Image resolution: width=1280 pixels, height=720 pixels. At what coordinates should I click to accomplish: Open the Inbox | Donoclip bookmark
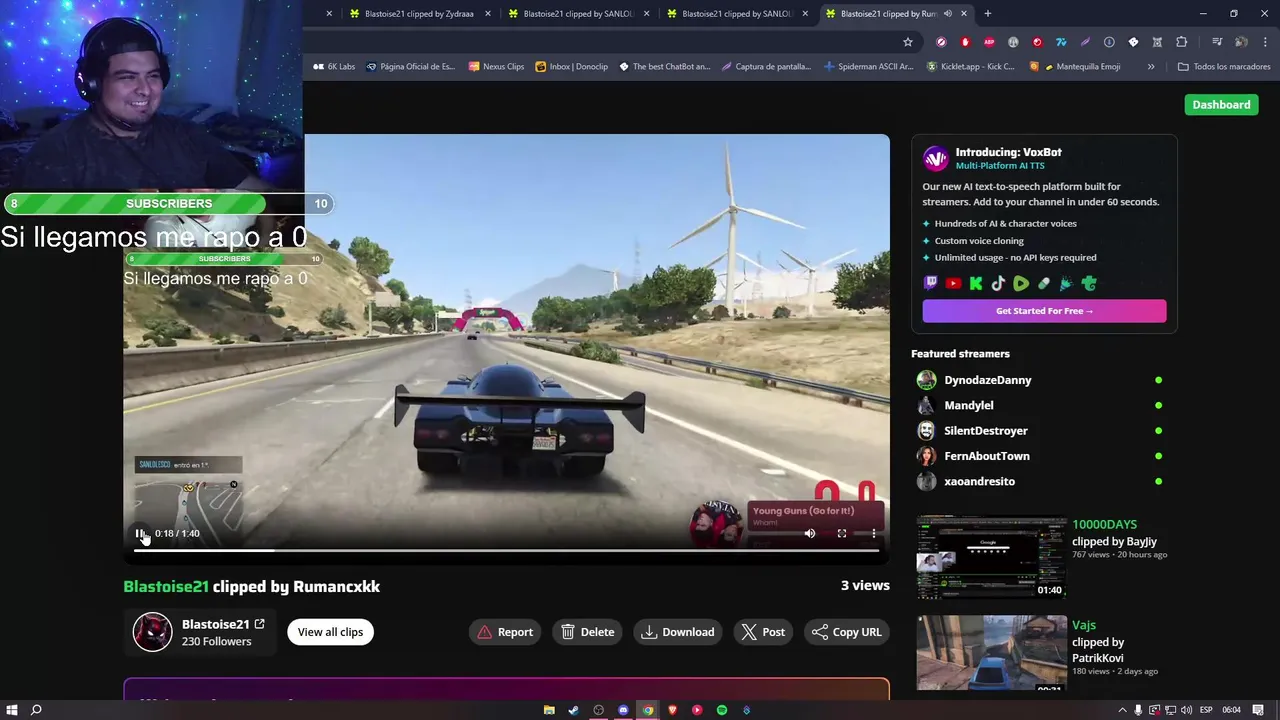(x=572, y=67)
